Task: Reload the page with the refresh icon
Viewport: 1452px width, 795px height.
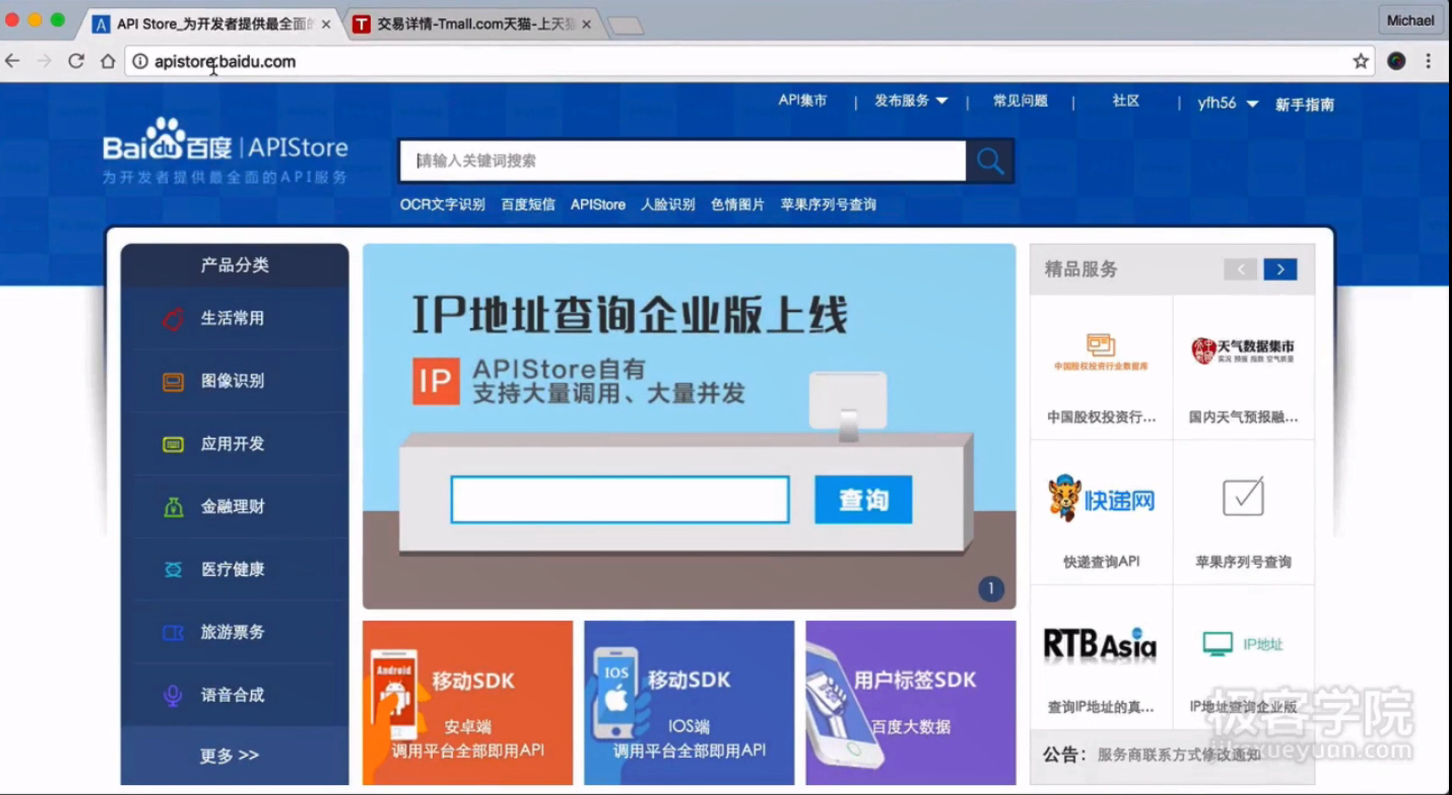Action: tap(76, 61)
